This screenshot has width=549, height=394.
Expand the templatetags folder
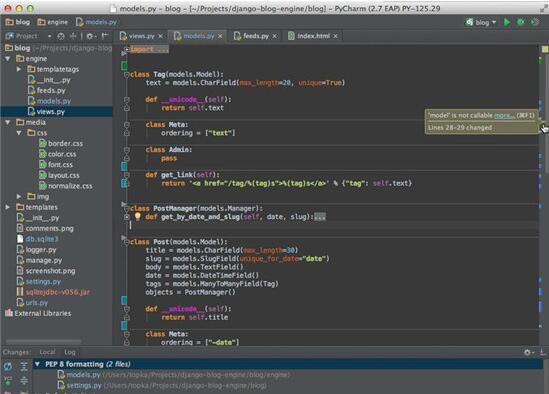click(19, 69)
